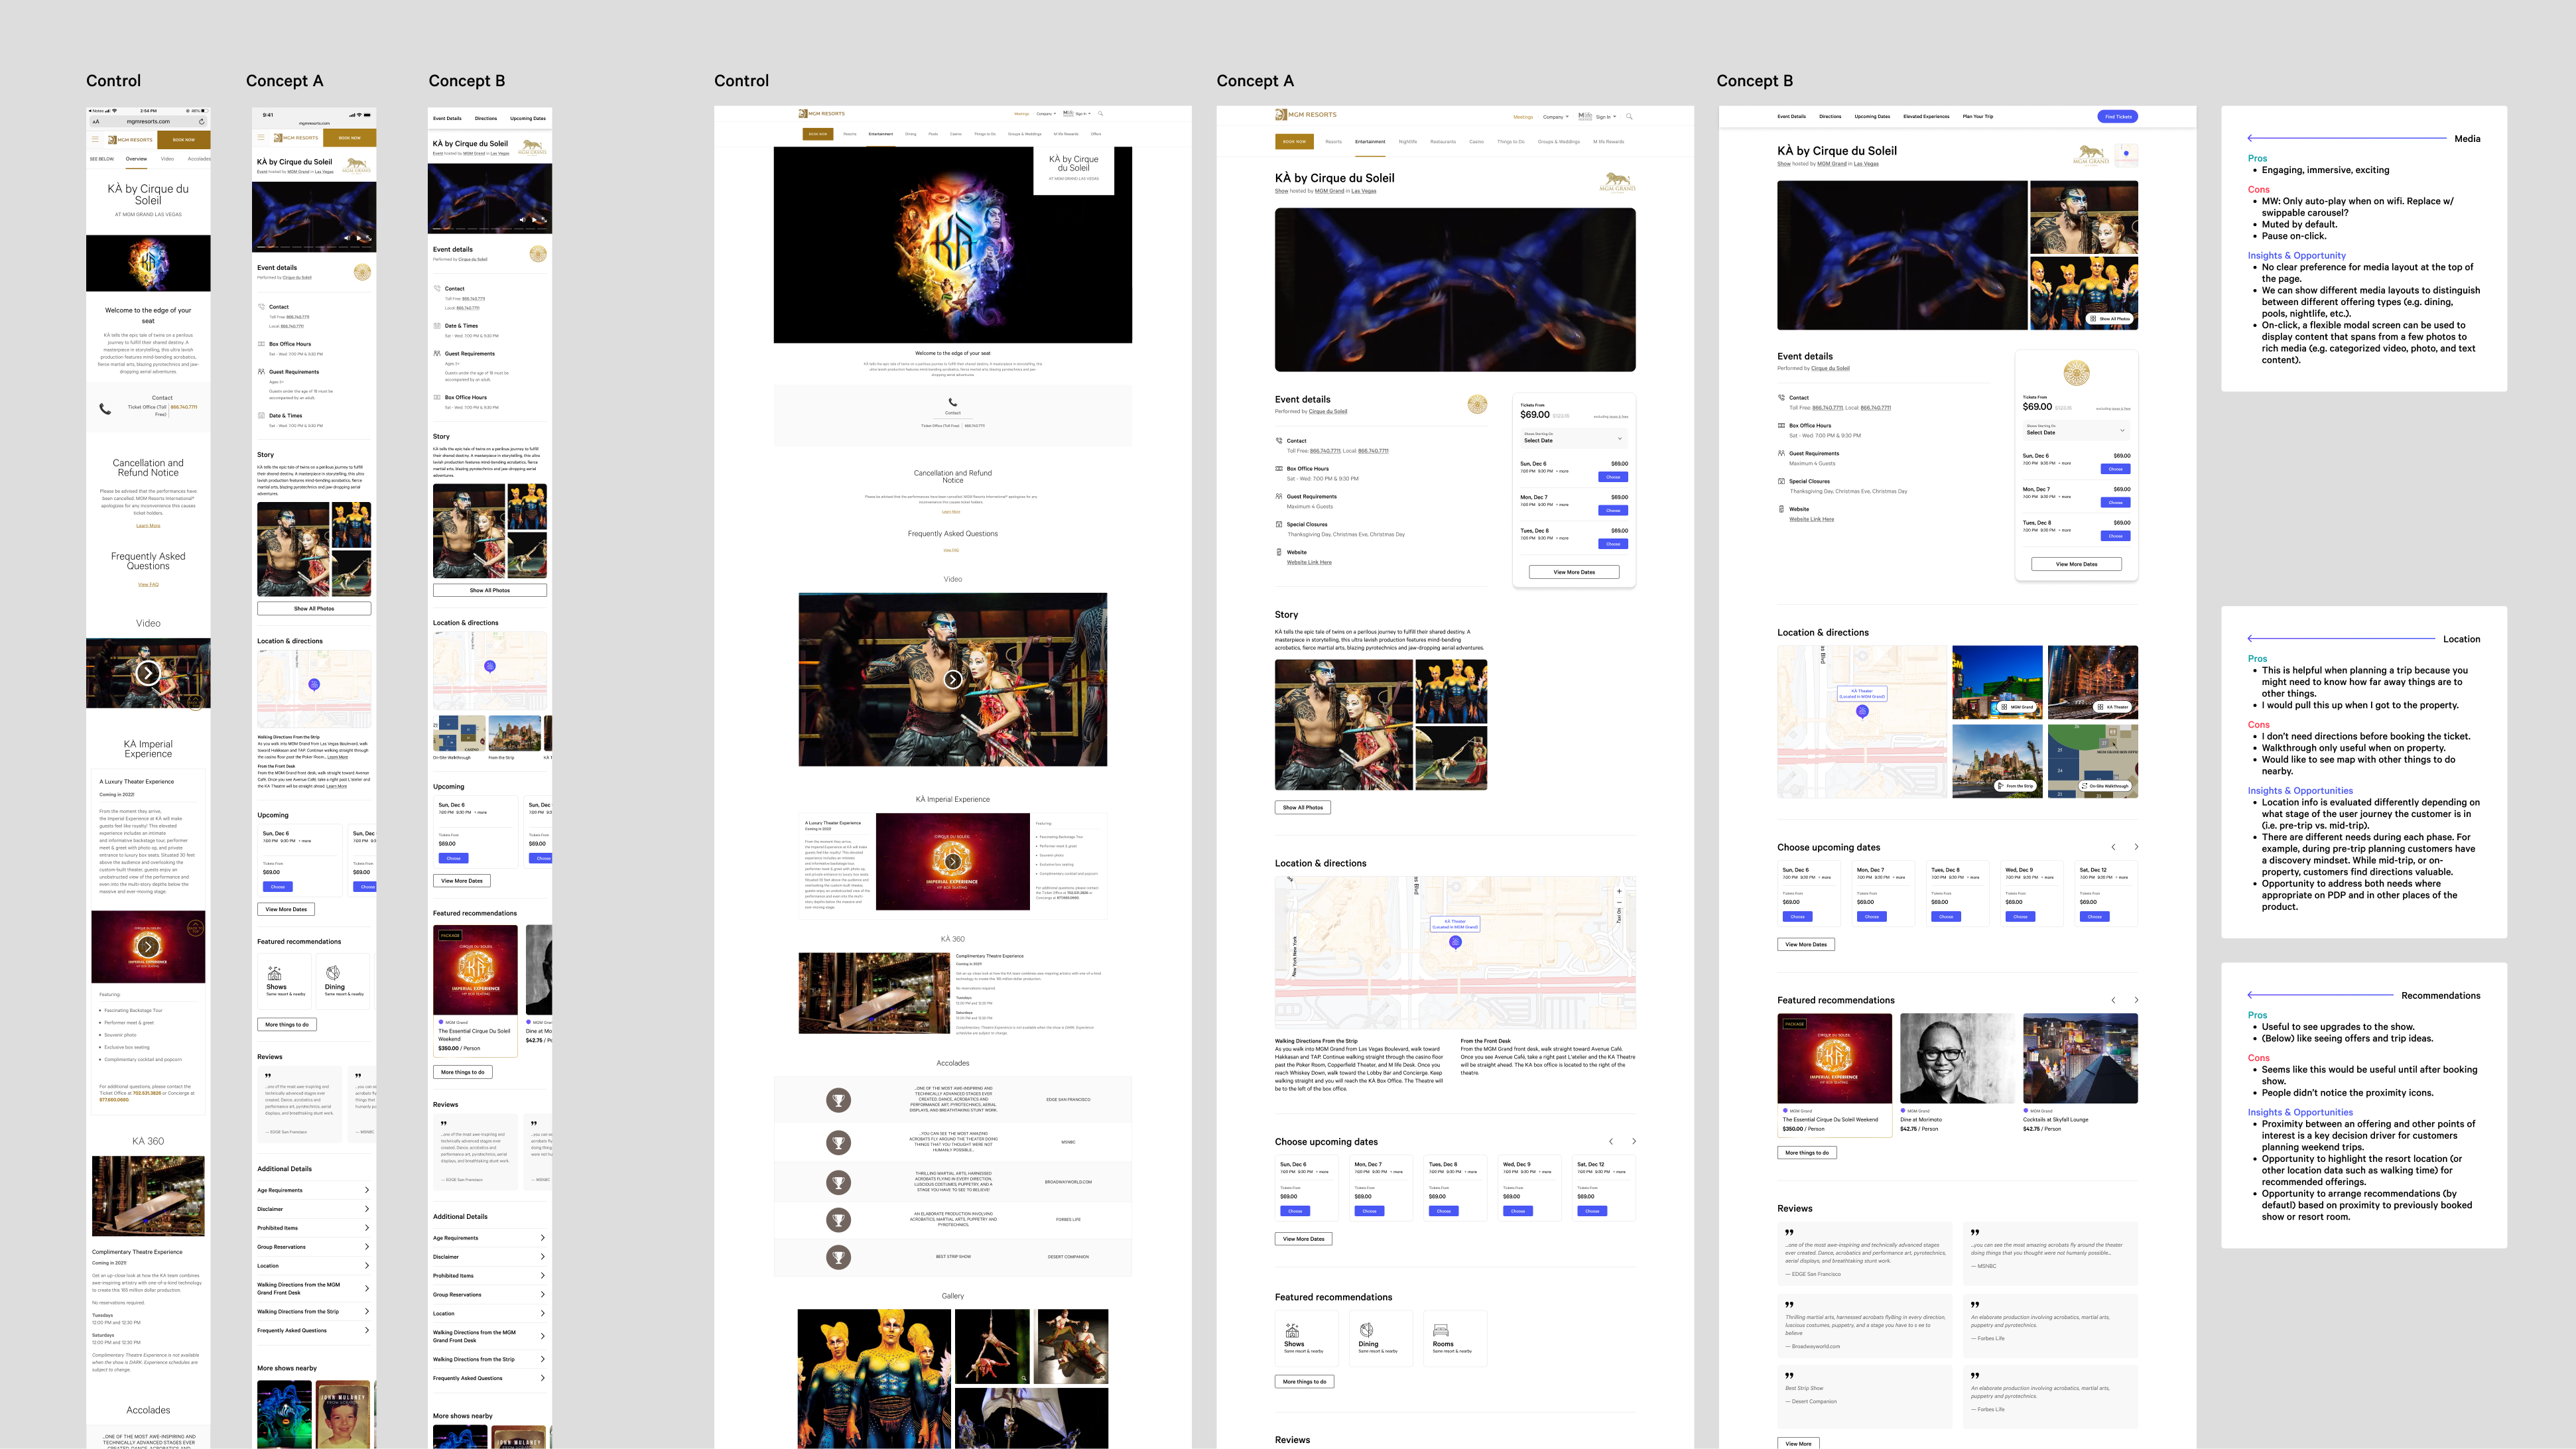Reload page in mobile Control browser bar
This screenshot has width=2576, height=1449.
[202, 121]
